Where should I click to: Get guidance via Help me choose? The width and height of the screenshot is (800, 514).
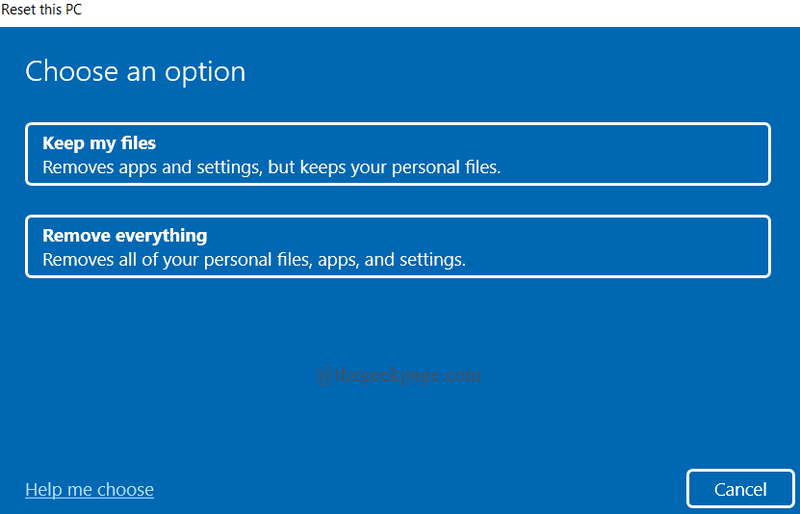pos(89,489)
